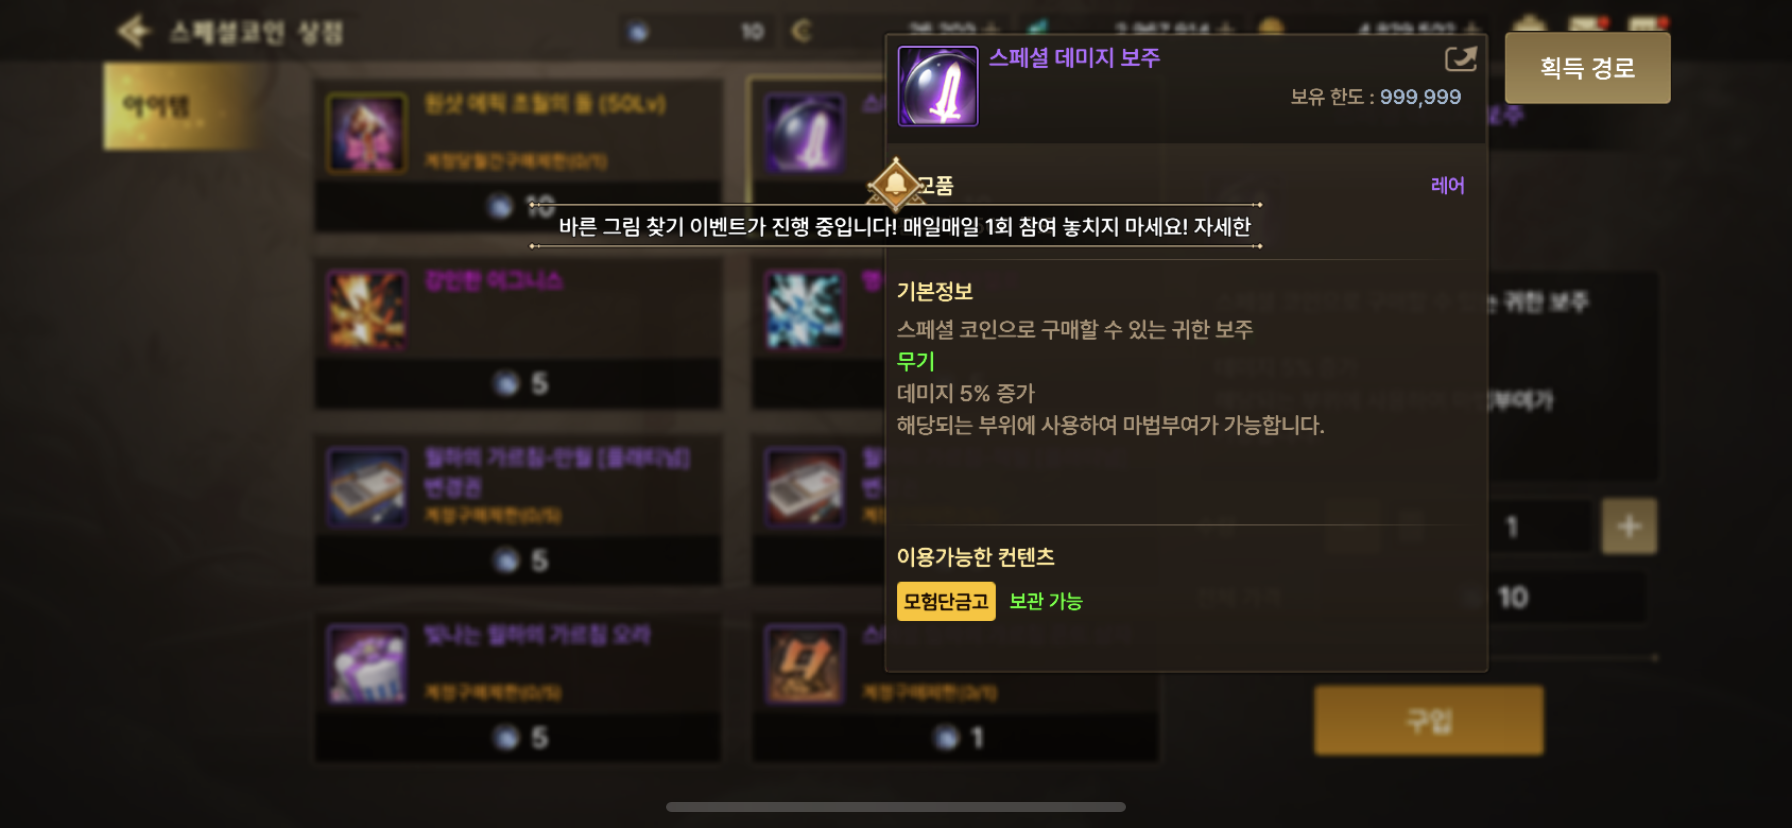This screenshot has width=1792, height=828.
Task: Click the 모험단금고 yellow content tag
Action: [946, 601]
